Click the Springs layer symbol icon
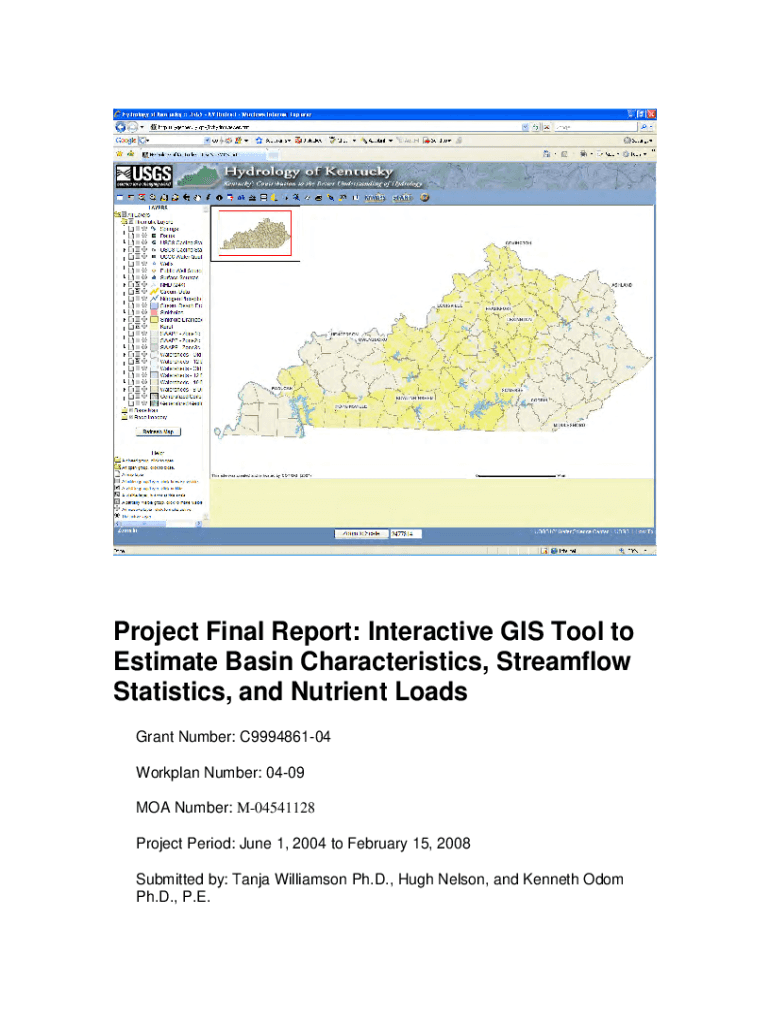The image size is (770, 1024). (153, 228)
